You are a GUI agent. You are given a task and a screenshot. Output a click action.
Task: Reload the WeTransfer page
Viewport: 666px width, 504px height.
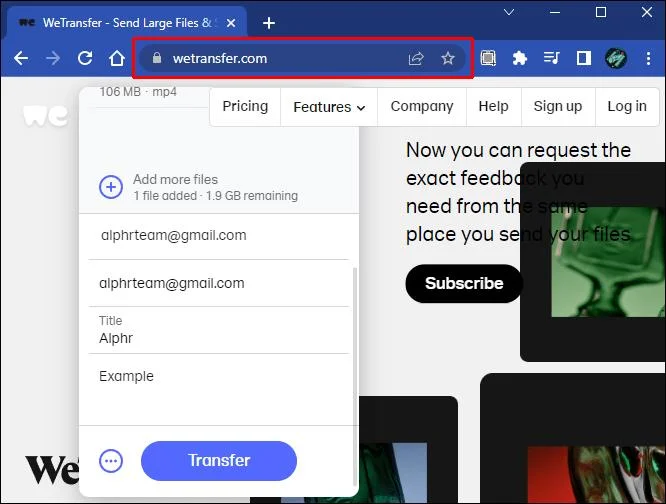click(x=85, y=58)
